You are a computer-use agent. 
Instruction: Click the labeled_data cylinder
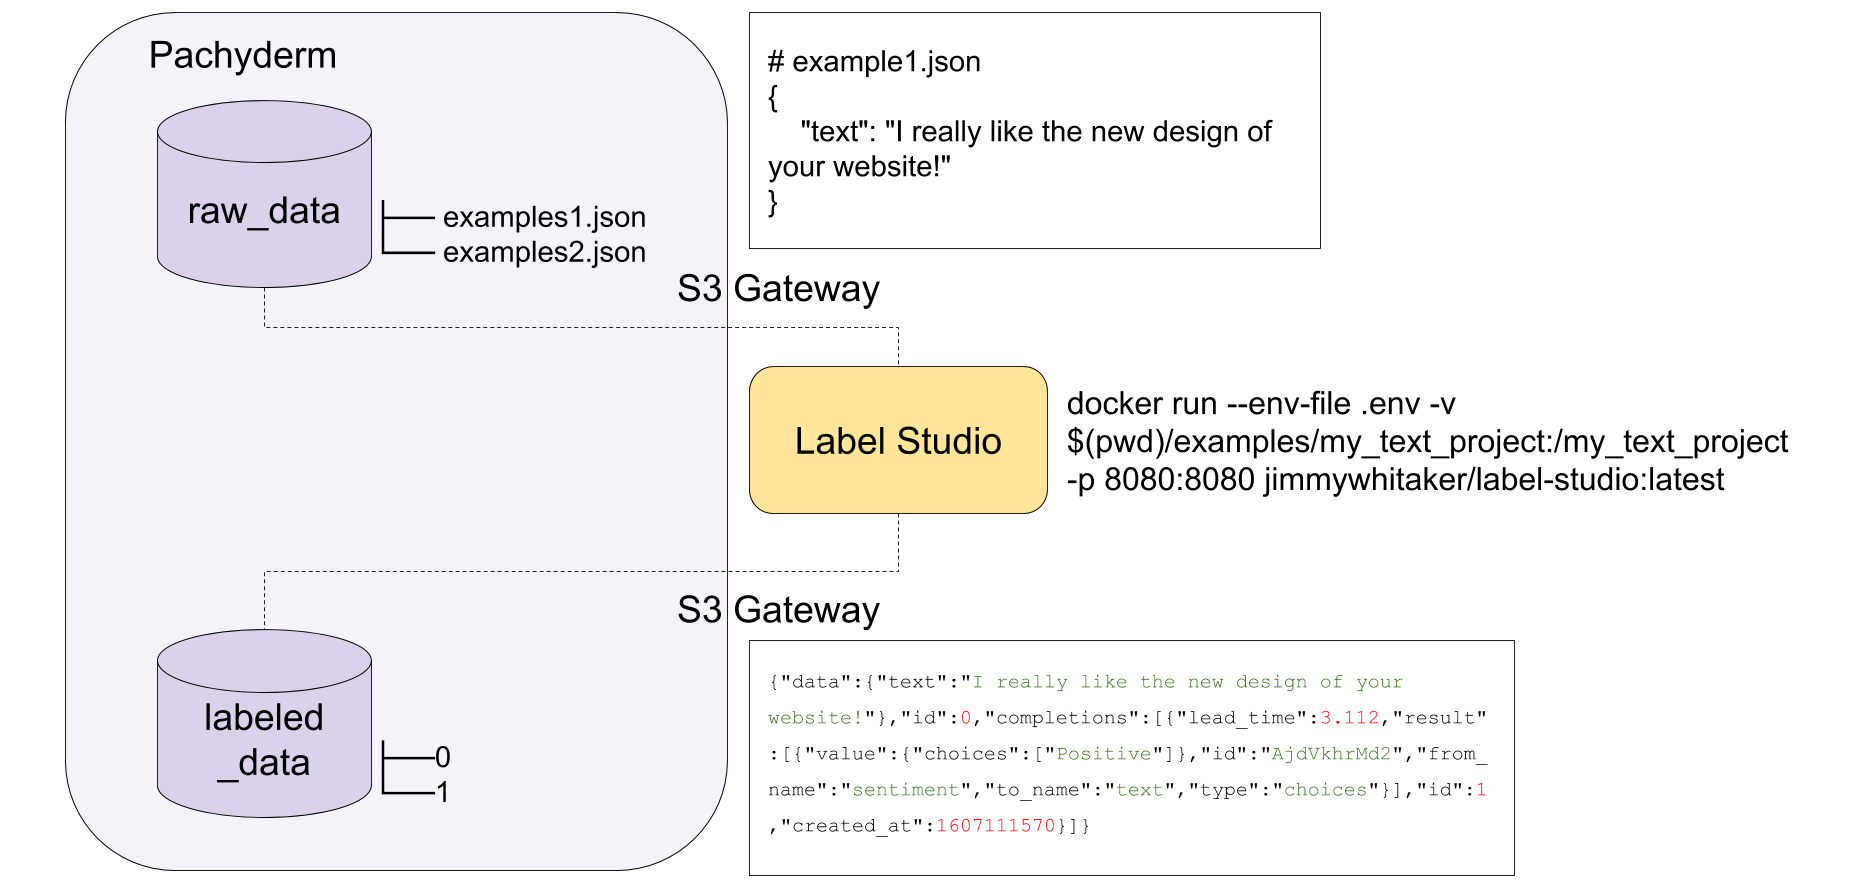point(264,723)
